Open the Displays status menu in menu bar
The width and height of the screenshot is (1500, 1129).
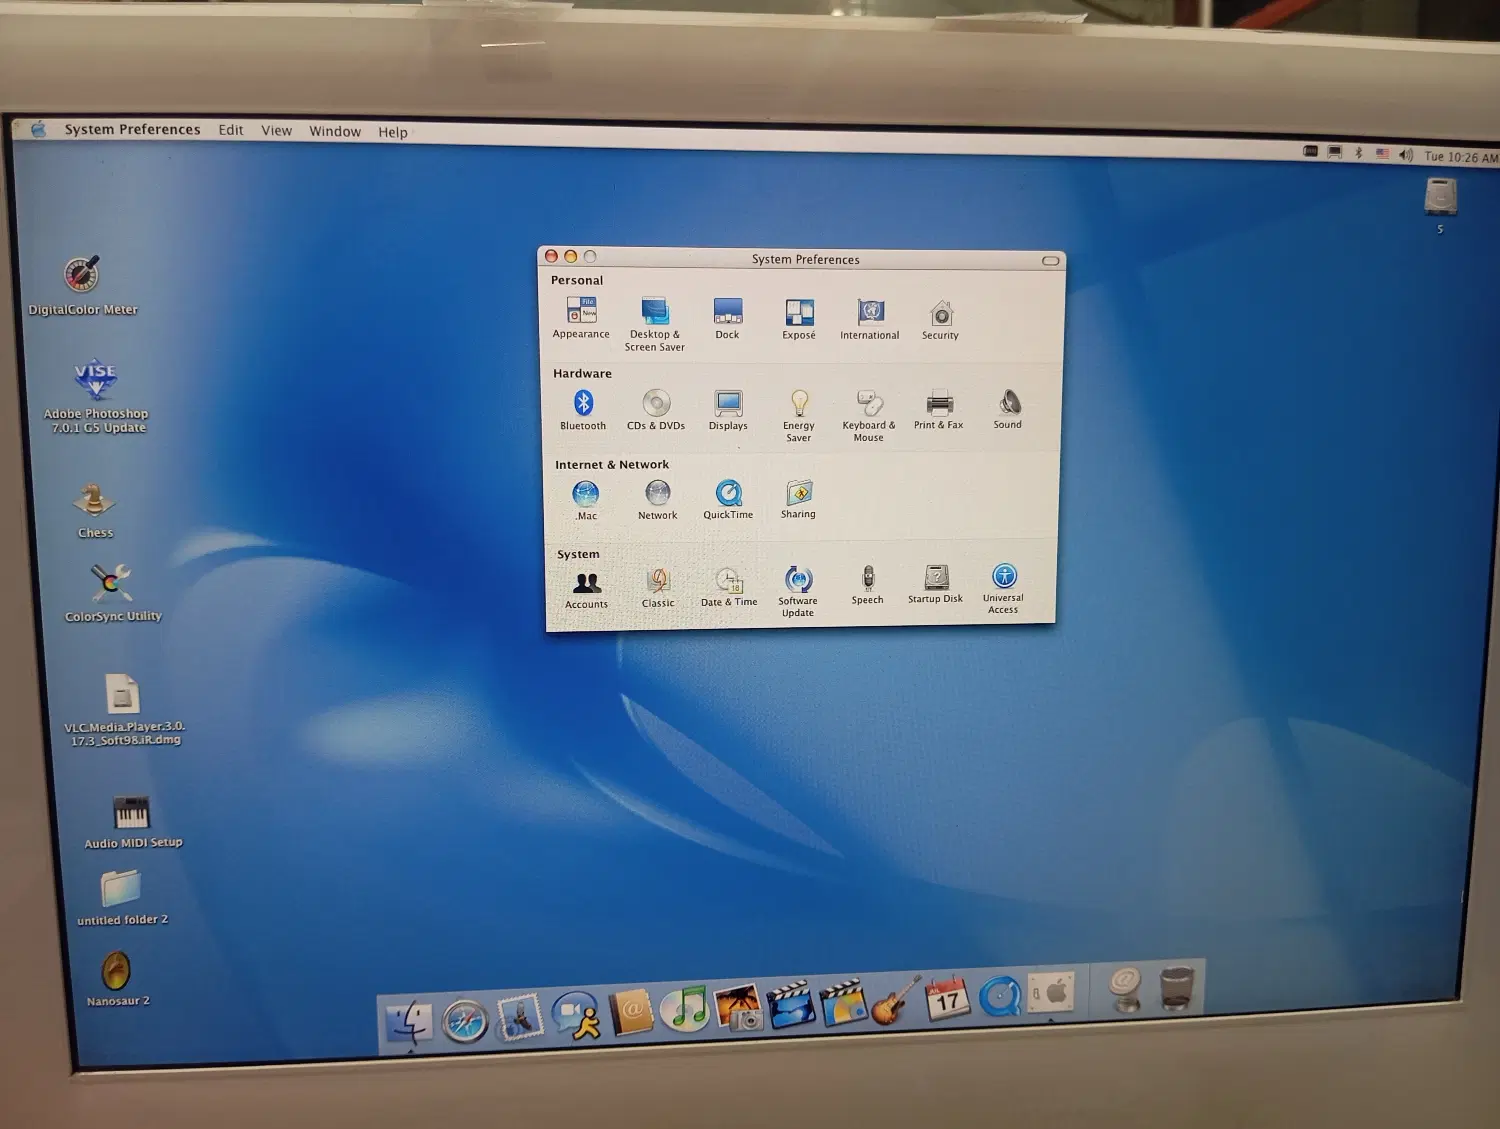pyautogui.click(x=1335, y=152)
